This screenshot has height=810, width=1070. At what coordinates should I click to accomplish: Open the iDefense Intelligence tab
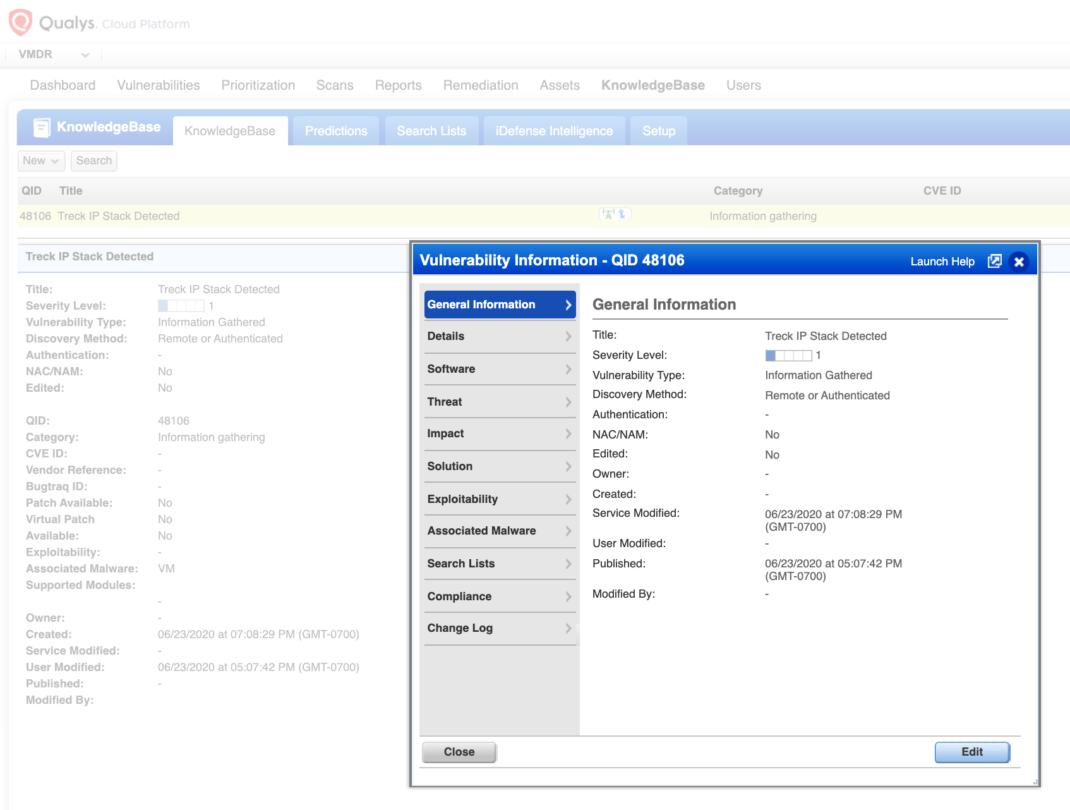point(554,131)
